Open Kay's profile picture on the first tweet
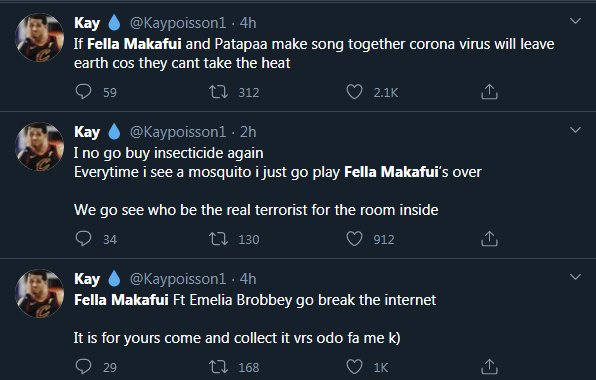The image size is (596, 380). pos(40,37)
